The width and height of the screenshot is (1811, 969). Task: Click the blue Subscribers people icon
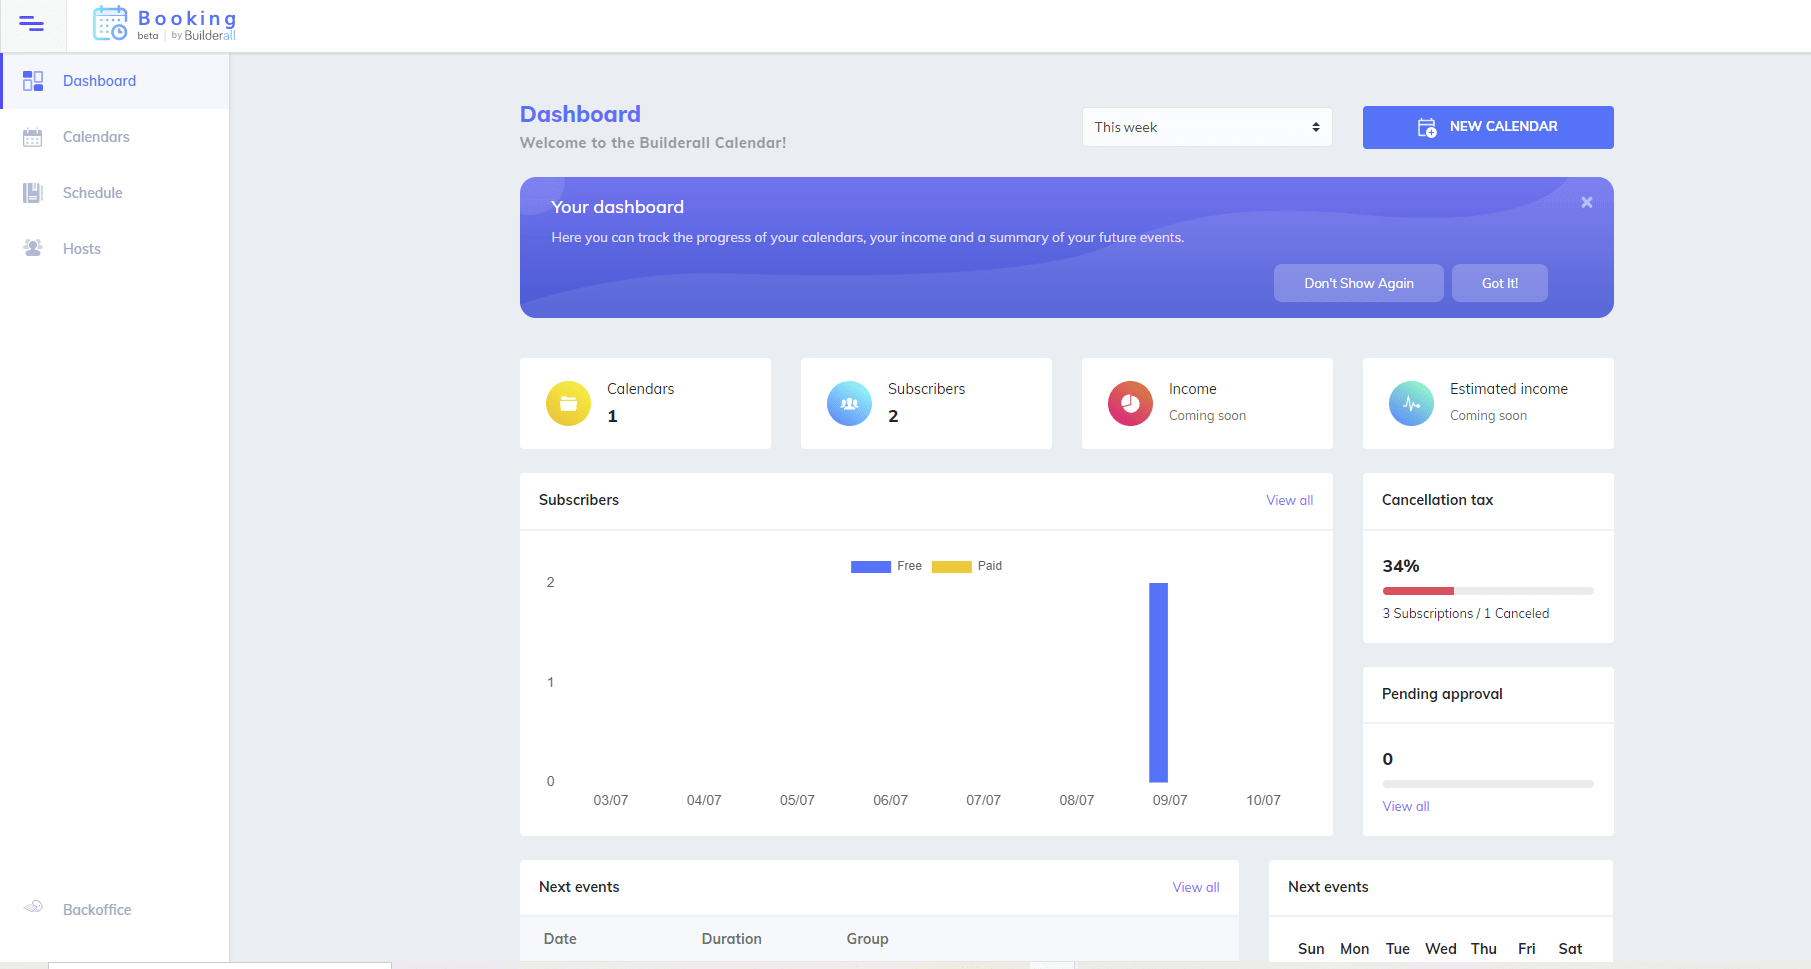click(x=849, y=404)
